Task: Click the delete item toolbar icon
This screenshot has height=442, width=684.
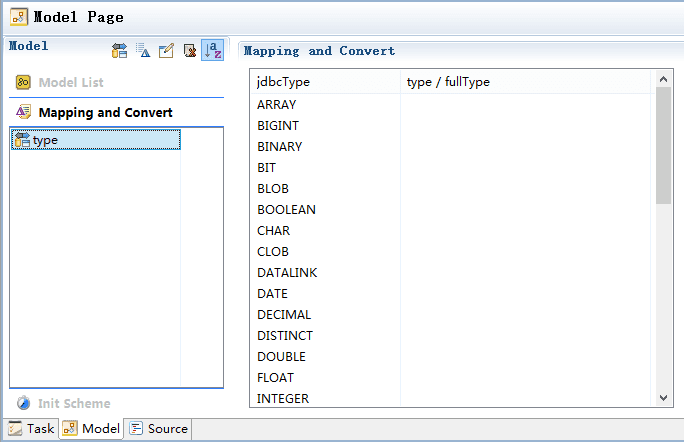Action: 189,51
